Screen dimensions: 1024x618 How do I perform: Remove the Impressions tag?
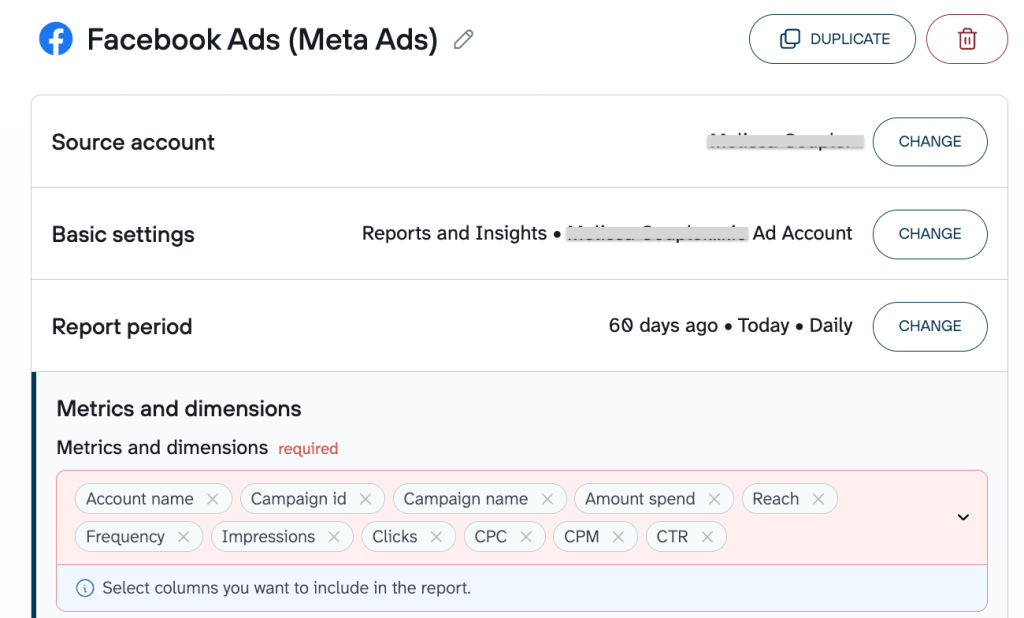[x=334, y=537]
